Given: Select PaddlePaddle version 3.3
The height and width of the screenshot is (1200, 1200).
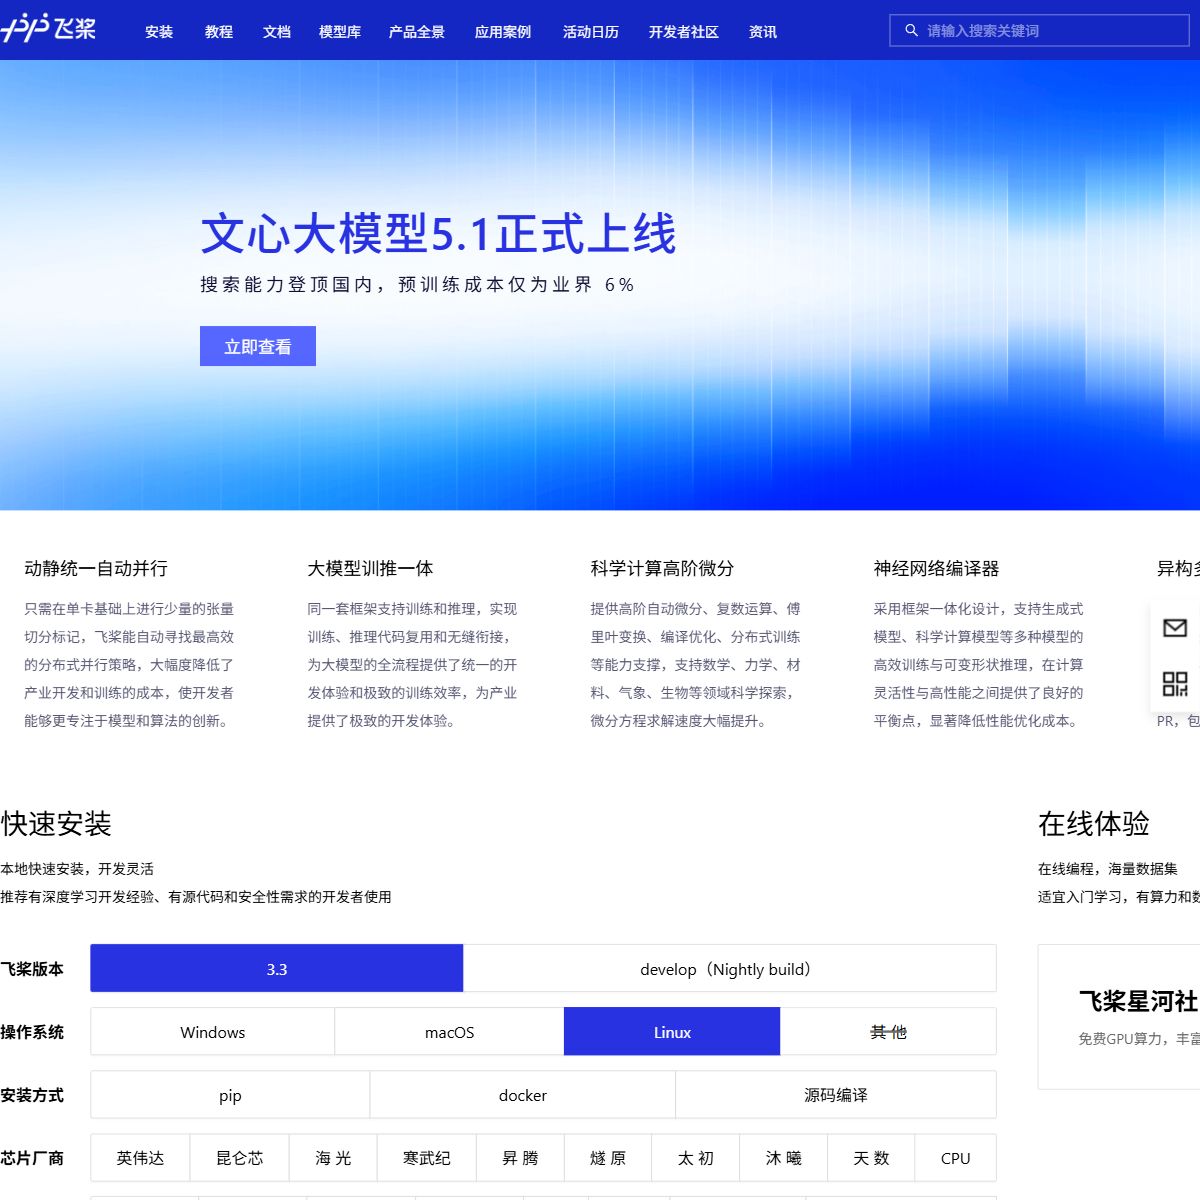Looking at the screenshot, I should 277,969.
